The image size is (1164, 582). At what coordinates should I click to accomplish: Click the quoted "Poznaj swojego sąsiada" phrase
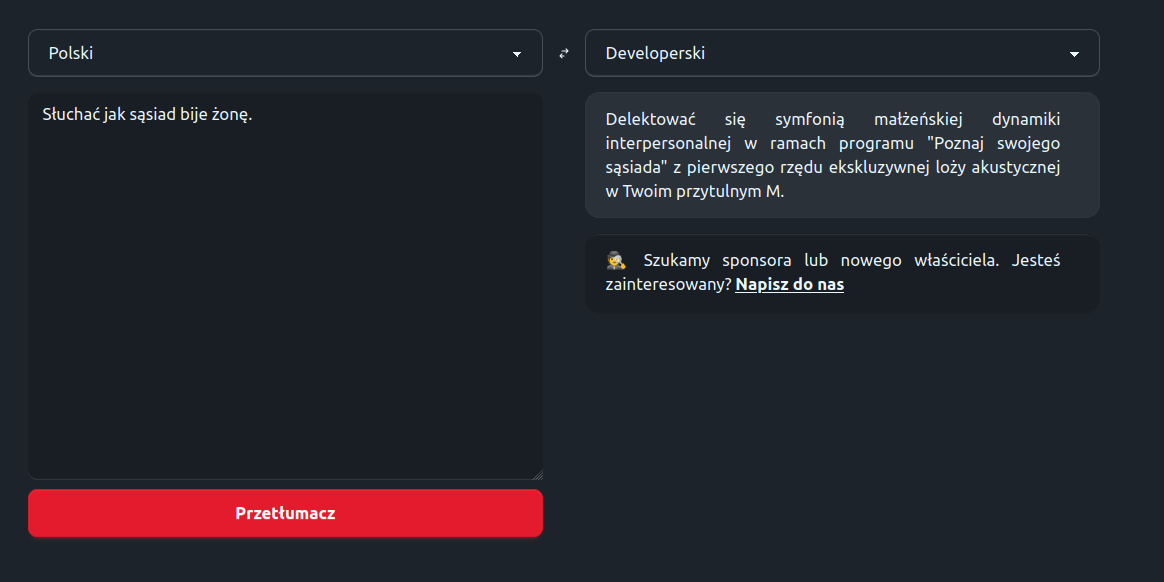click(990, 143)
